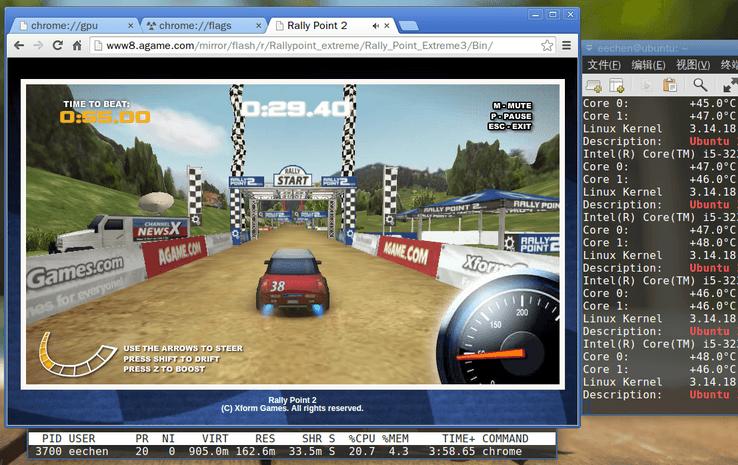Open search with terminal magnifier icon
Viewport: 738px width, 465px height.
[x=700, y=85]
